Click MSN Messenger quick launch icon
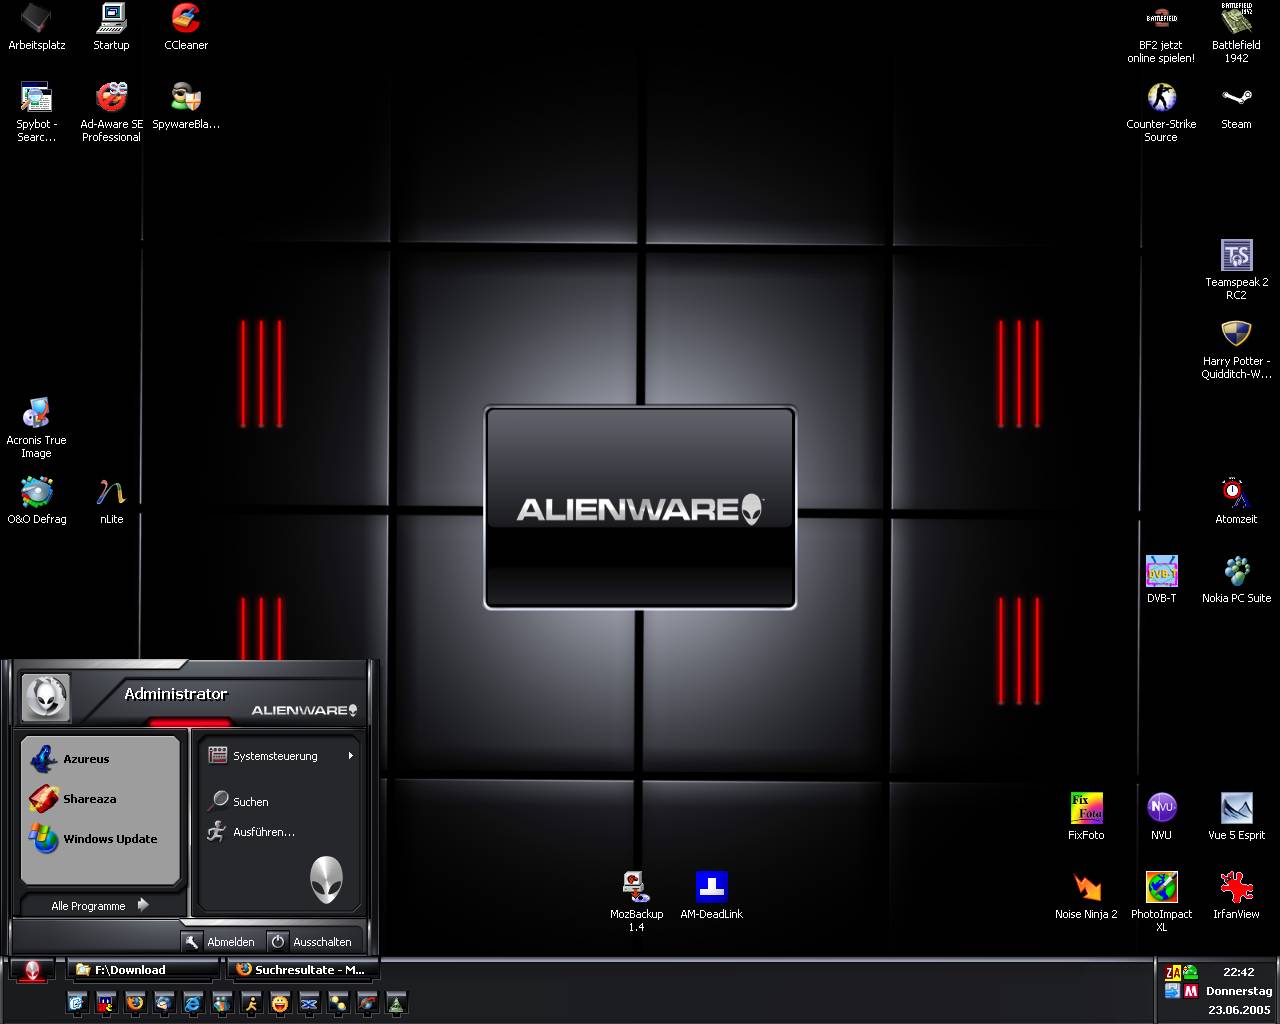 [x=221, y=1003]
